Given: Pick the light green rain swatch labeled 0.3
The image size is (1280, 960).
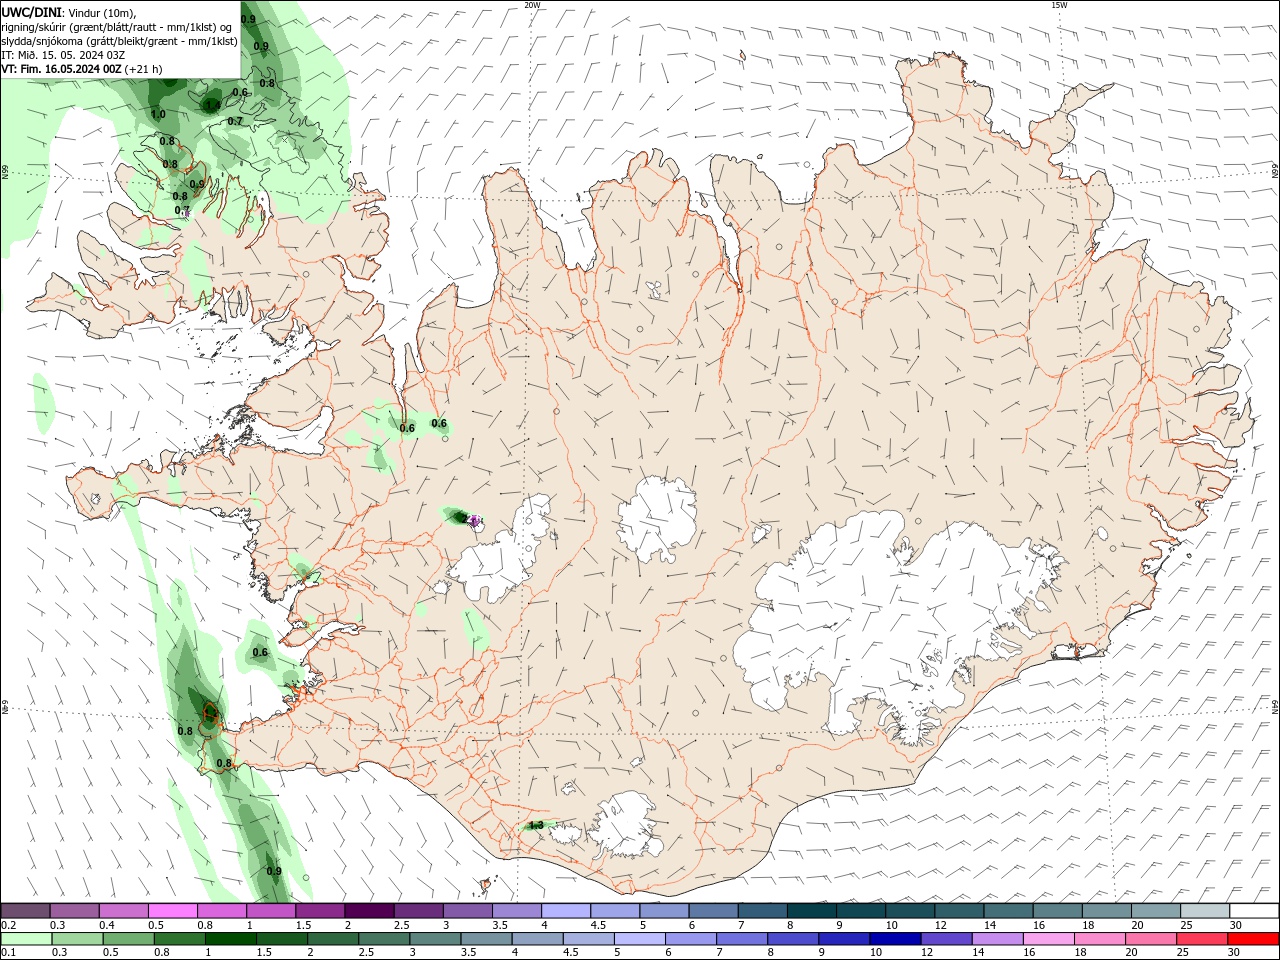Looking at the screenshot, I should pos(76,939).
